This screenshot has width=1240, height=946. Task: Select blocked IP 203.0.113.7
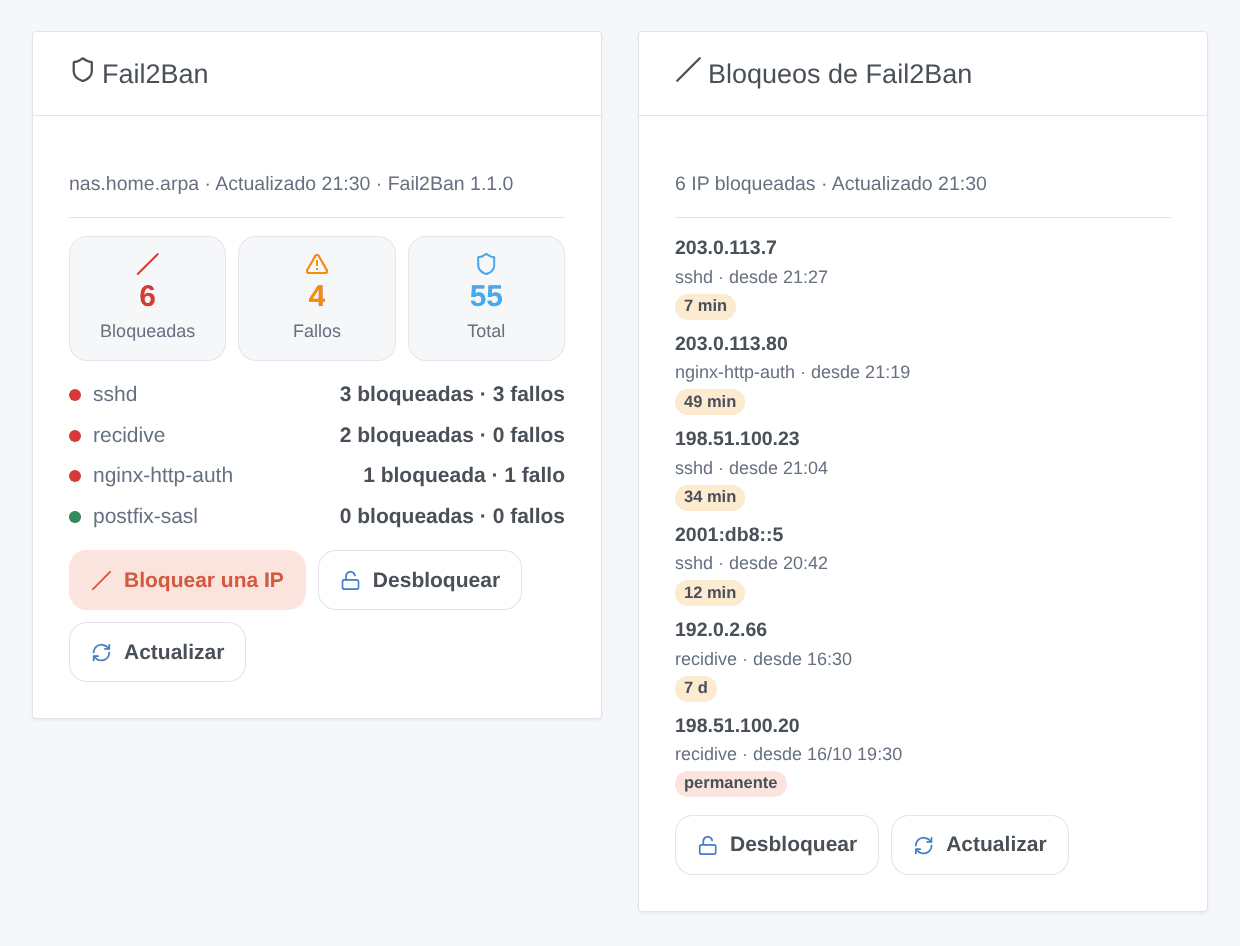(726, 248)
